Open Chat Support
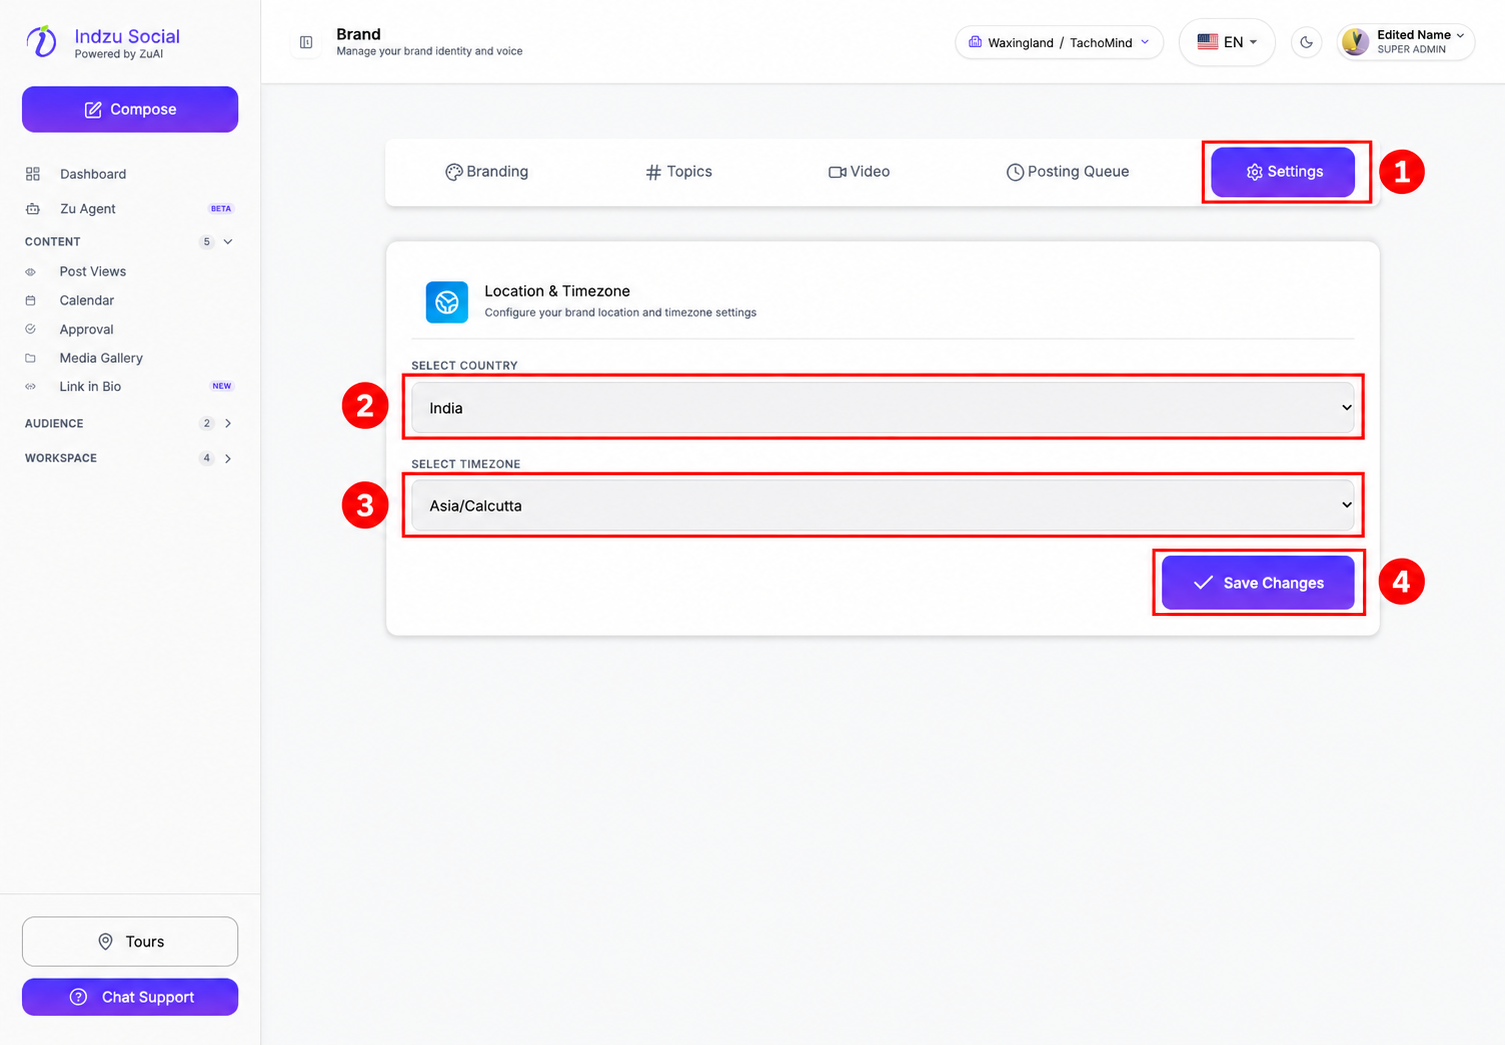 [x=130, y=997]
